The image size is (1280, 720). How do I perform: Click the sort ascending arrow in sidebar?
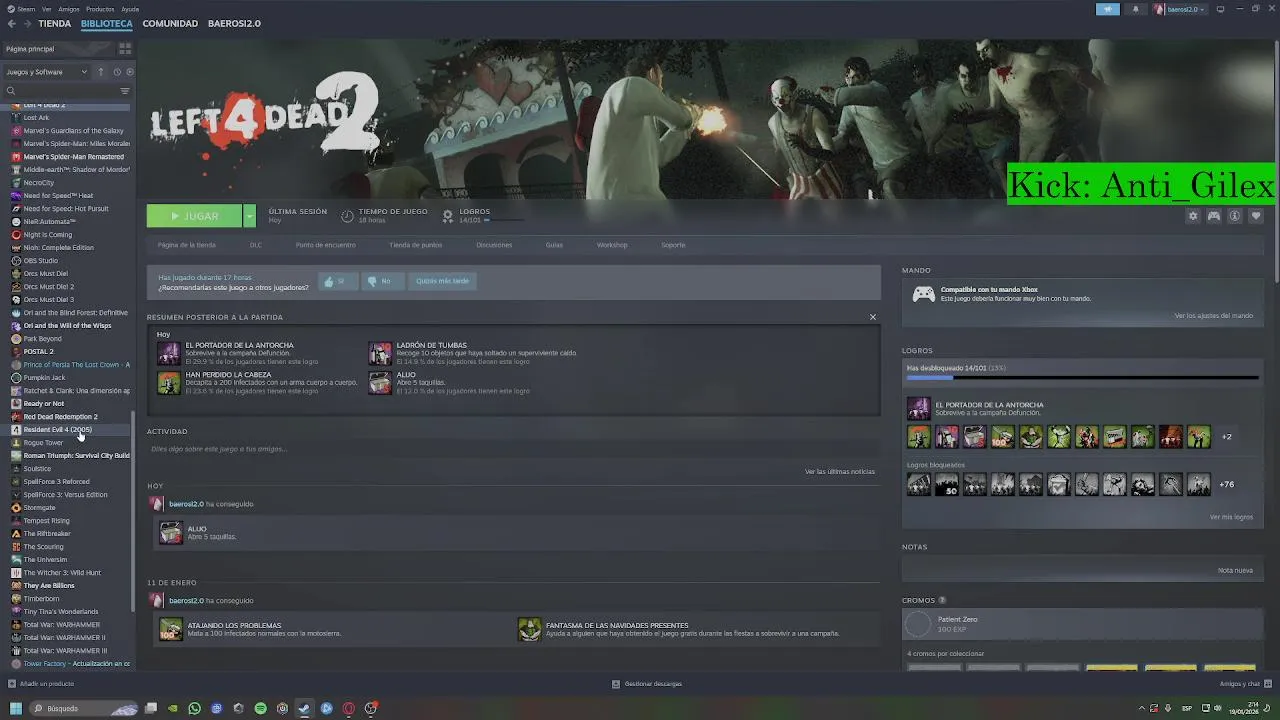coord(101,72)
